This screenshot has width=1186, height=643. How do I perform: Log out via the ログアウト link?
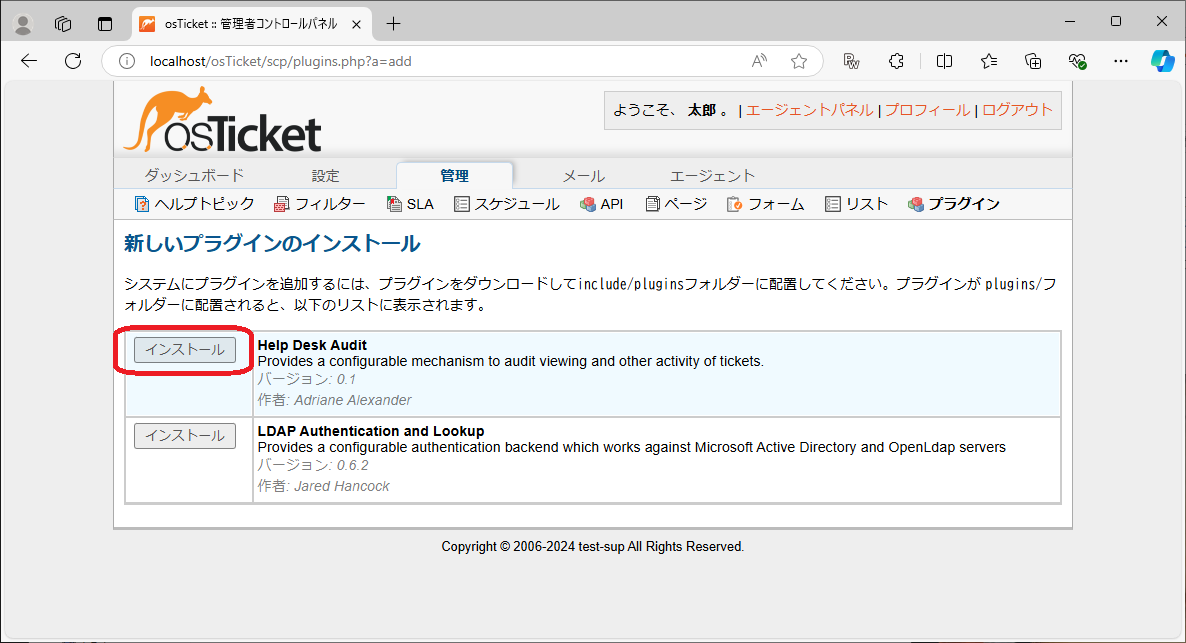pyautogui.click(x=1017, y=110)
